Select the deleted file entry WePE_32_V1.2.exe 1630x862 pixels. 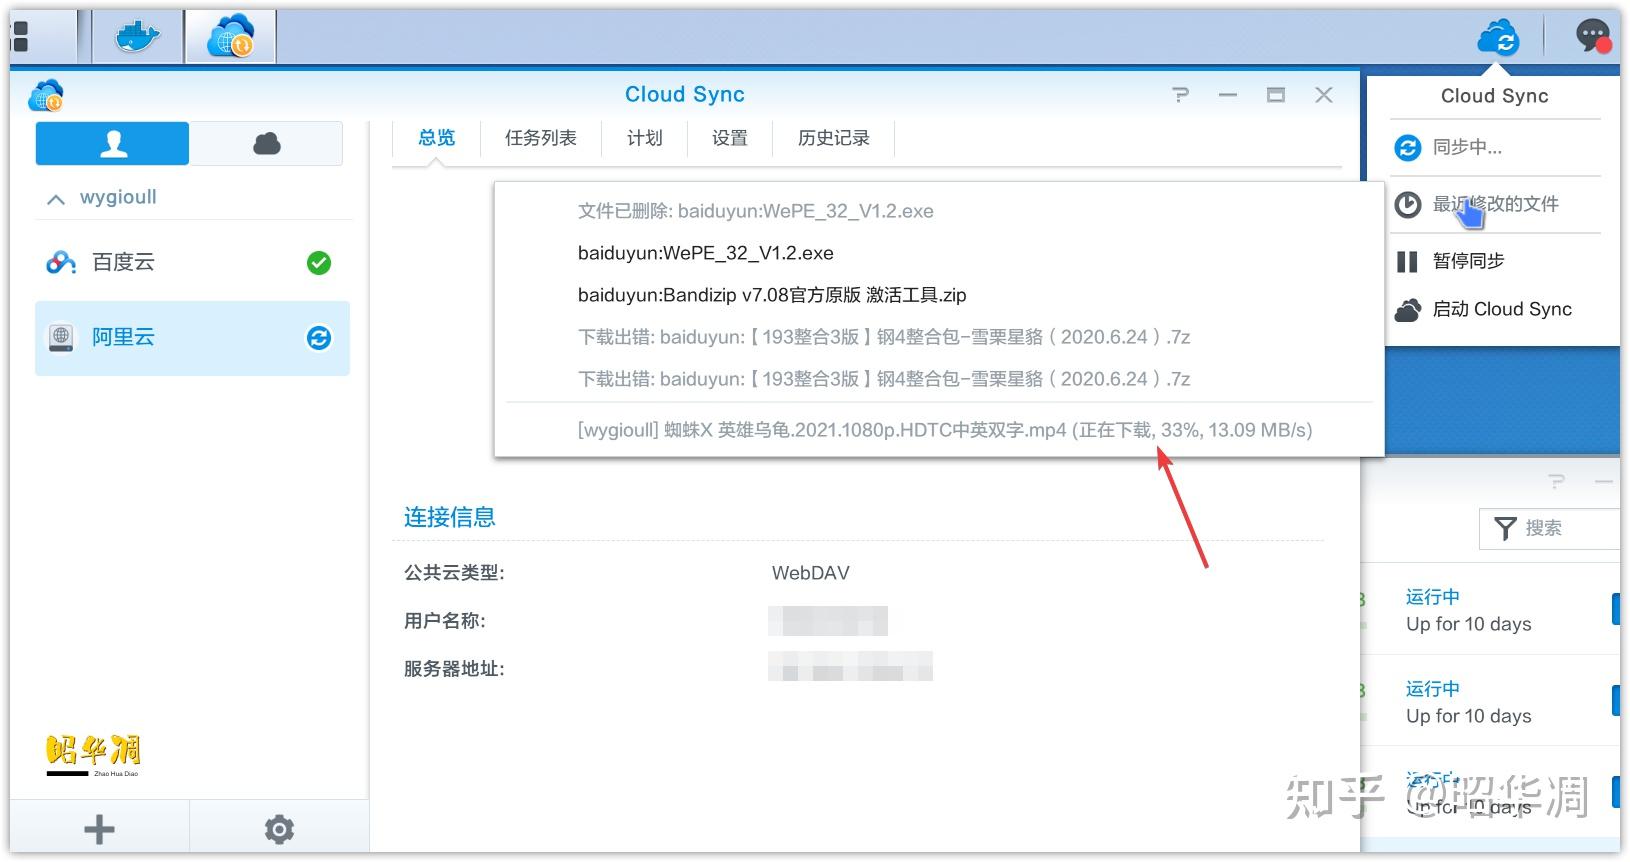756,211
